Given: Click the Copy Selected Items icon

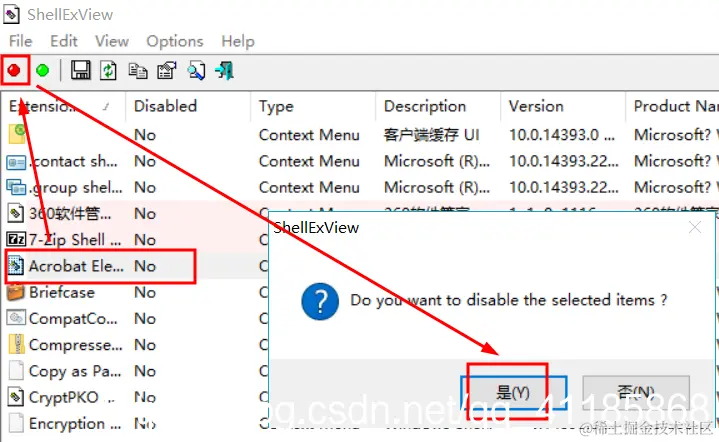Looking at the screenshot, I should (x=138, y=71).
